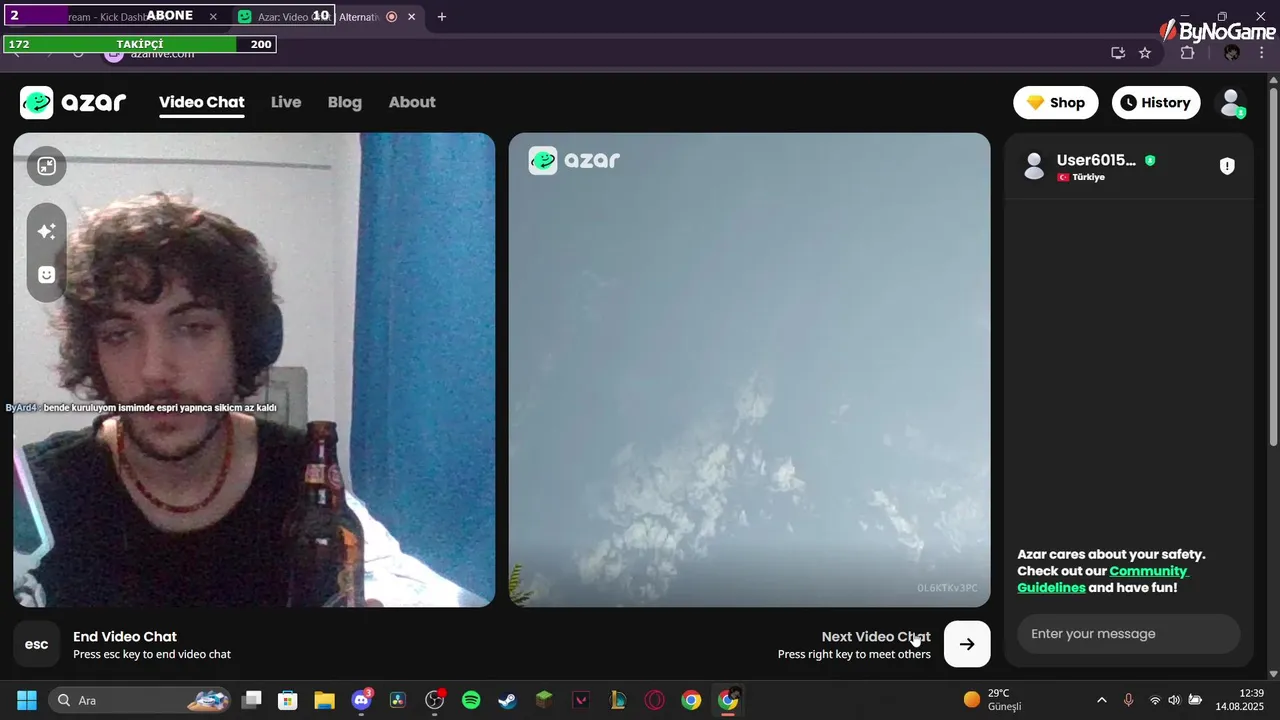Open File Explorer from the taskbar
Image resolution: width=1280 pixels, height=720 pixels.
pos(324,700)
